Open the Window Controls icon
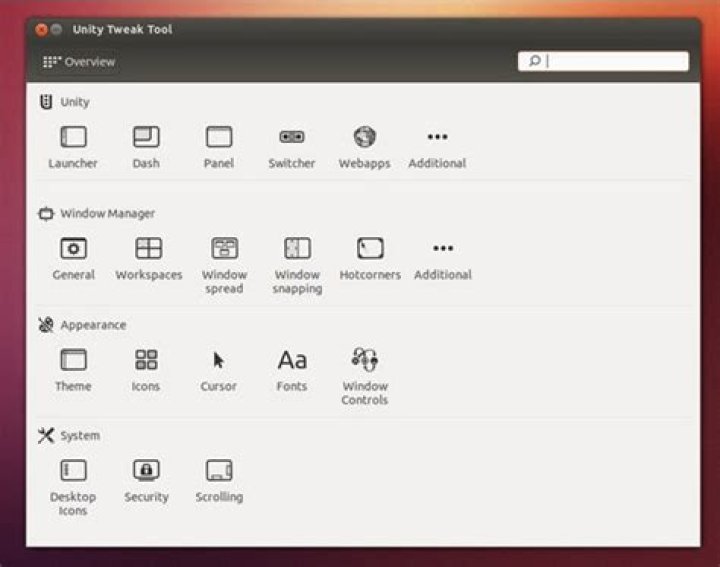This screenshot has width=720, height=567. (x=365, y=359)
